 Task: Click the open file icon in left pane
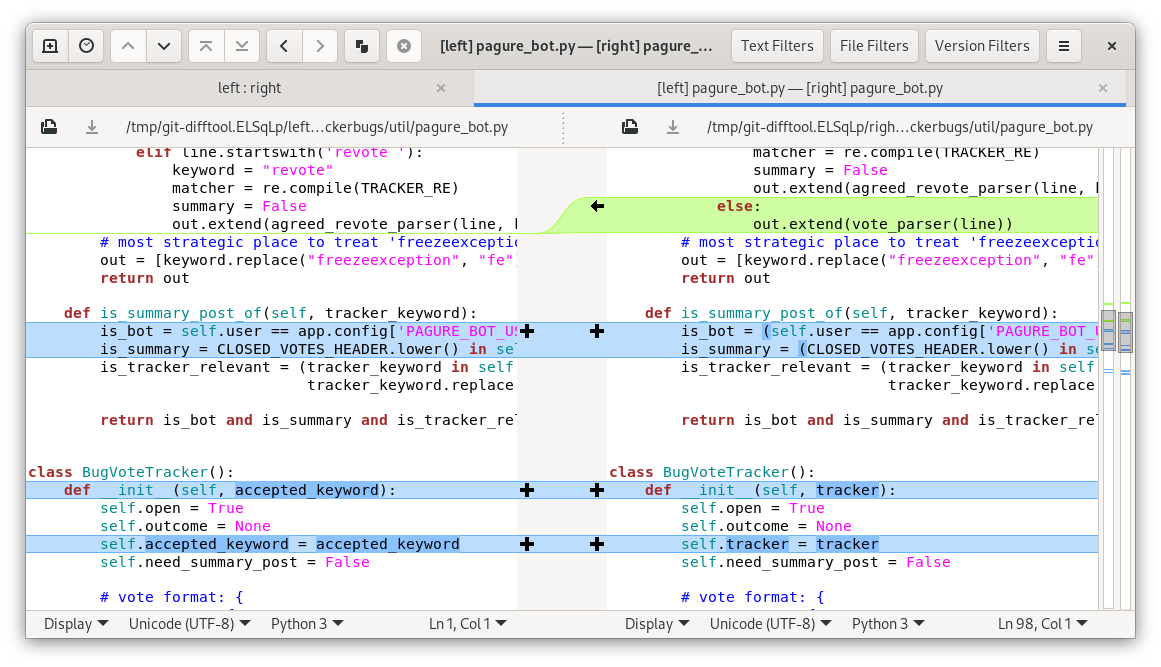click(49, 127)
